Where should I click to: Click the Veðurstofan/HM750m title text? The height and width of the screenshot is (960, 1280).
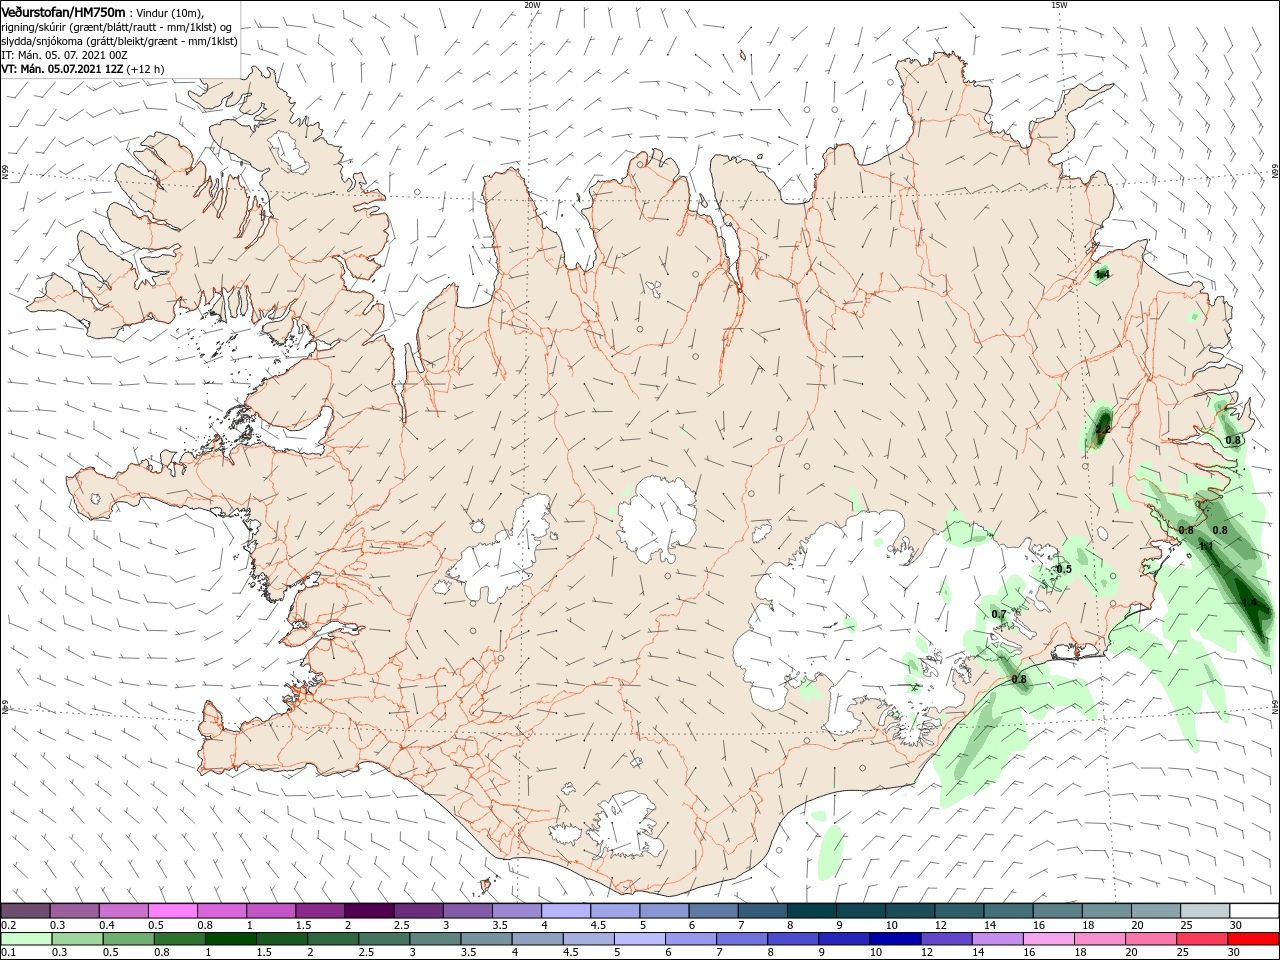coord(63,11)
